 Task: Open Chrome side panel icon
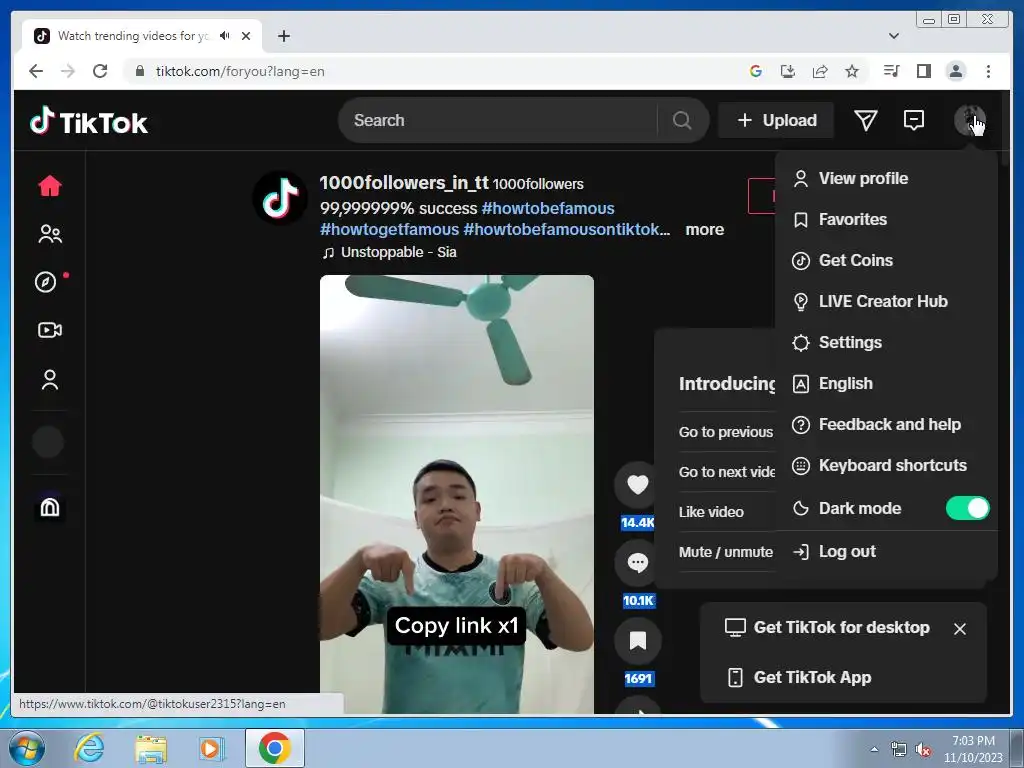(x=923, y=71)
